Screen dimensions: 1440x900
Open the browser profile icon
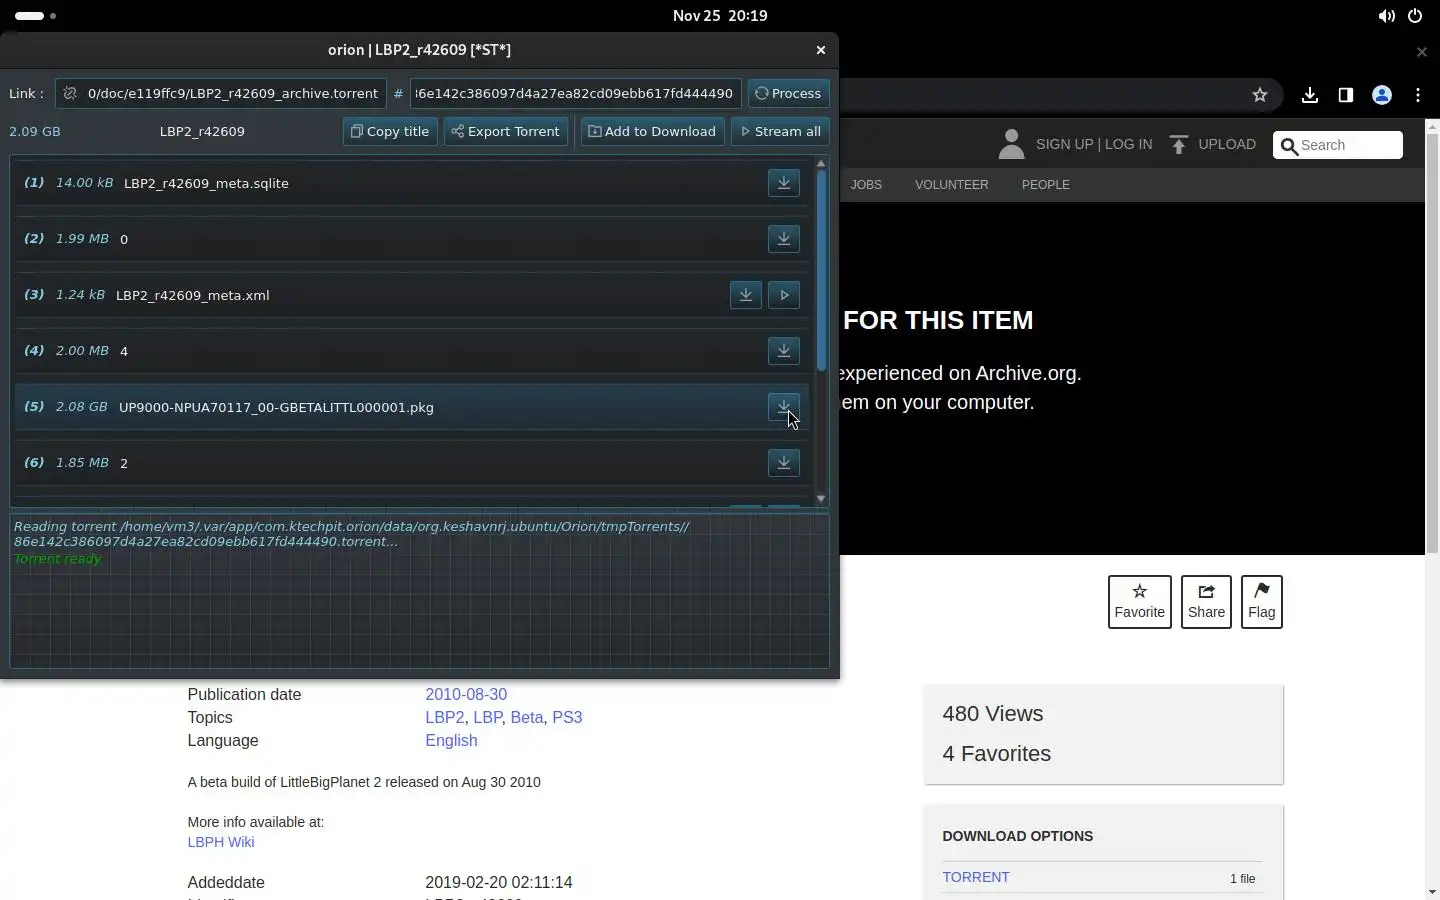pyautogui.click(x=1382, y=95)
